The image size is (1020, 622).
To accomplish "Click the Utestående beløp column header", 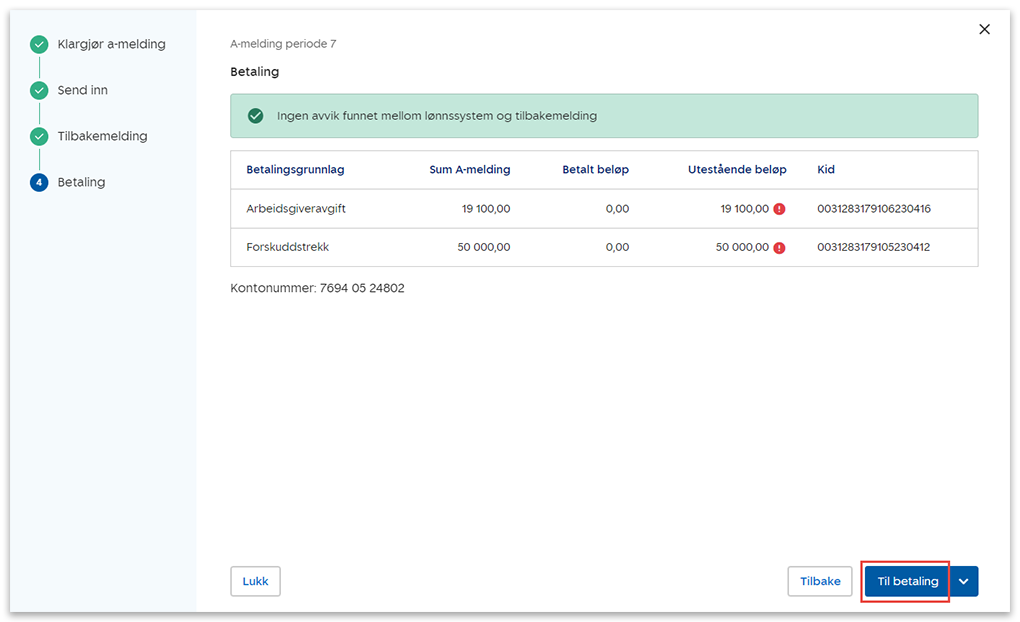I will coord(737,170).
